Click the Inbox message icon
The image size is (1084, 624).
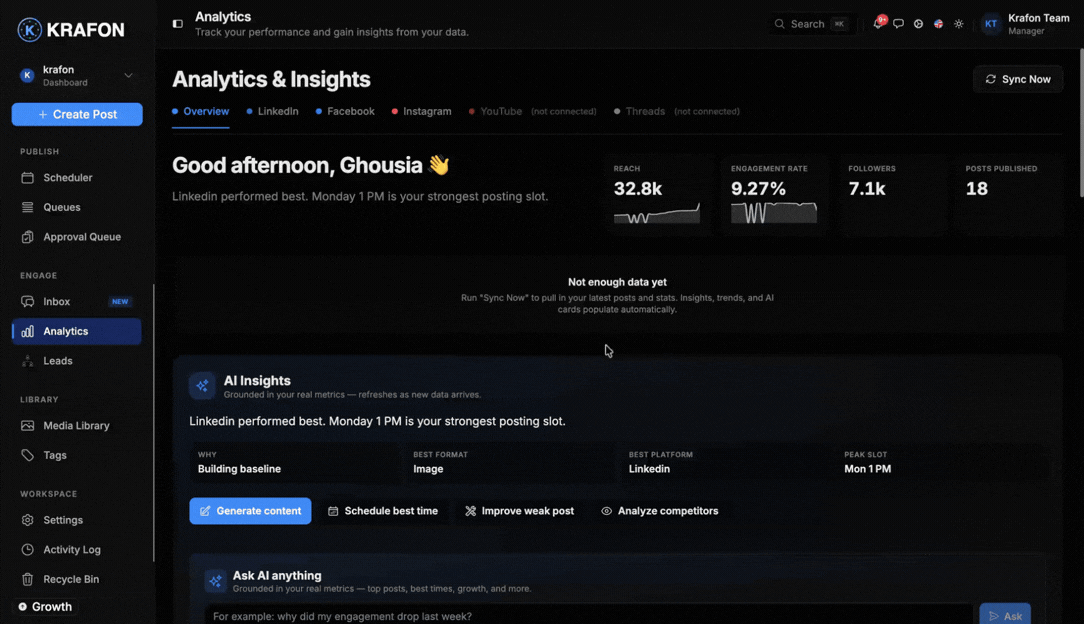tap(28, 301)
